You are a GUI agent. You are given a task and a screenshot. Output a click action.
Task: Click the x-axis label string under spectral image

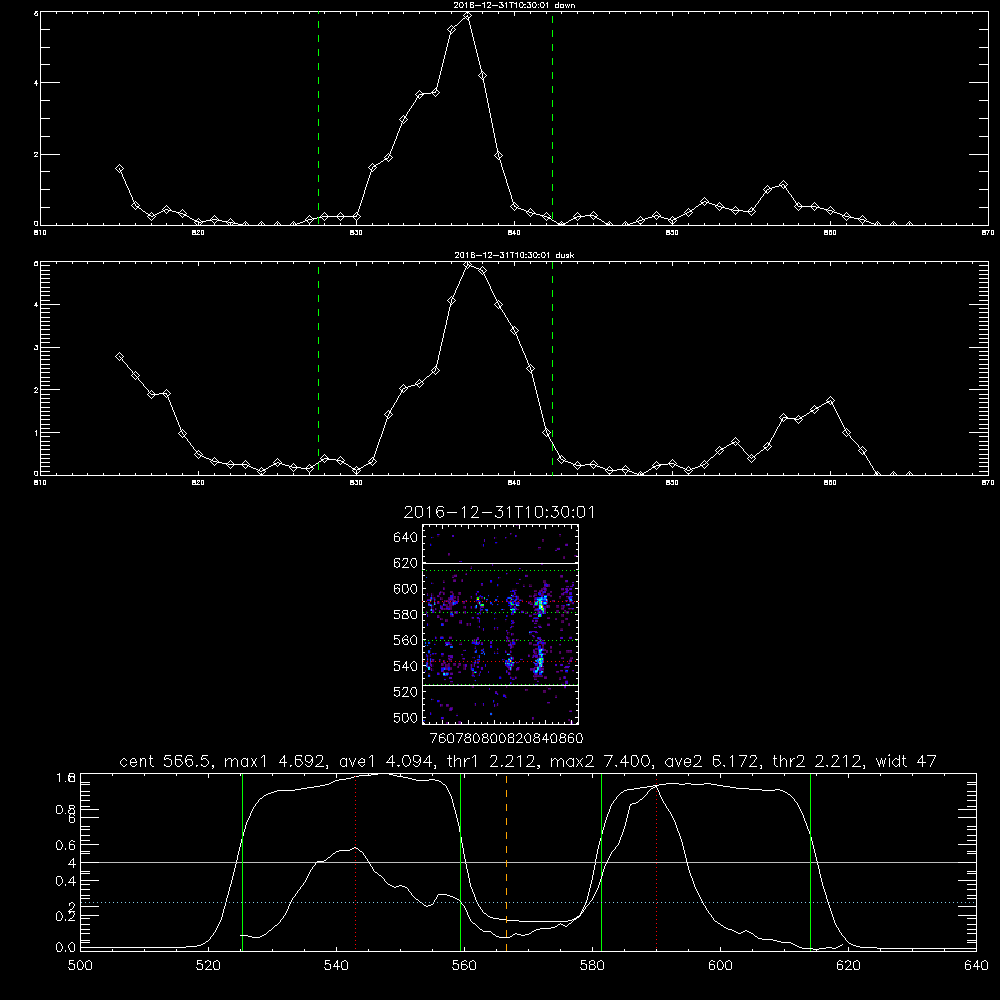coord(506,739)
